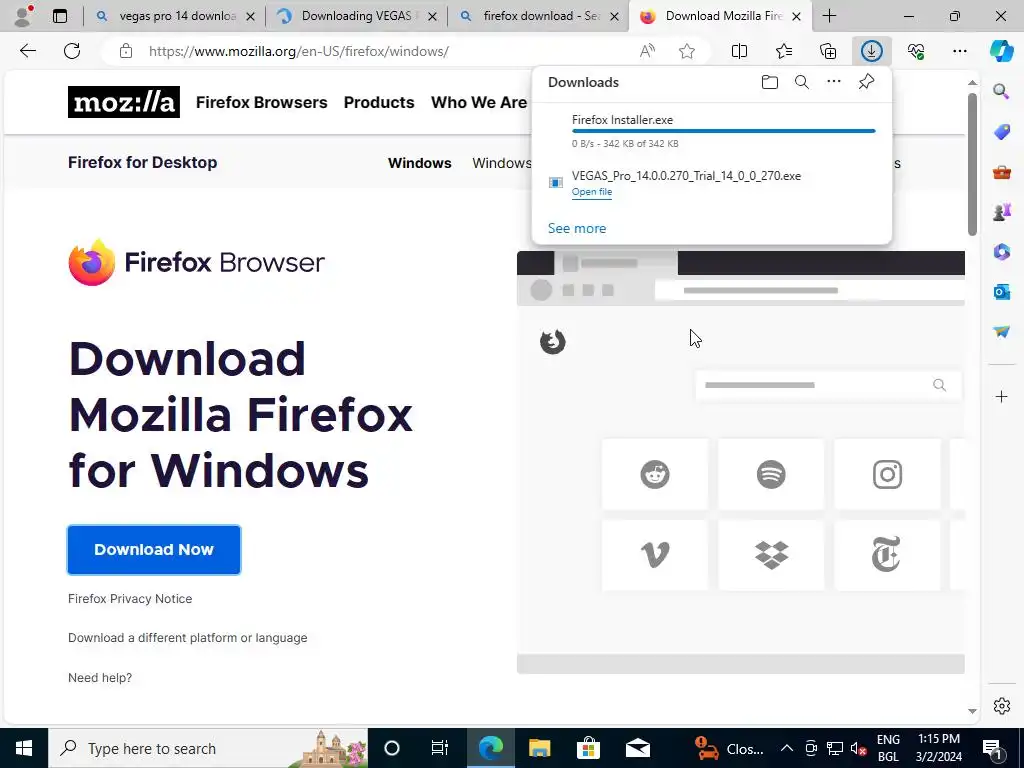
Task: Activate Read aloud icon in address bar
Action: tap(647, 51)
